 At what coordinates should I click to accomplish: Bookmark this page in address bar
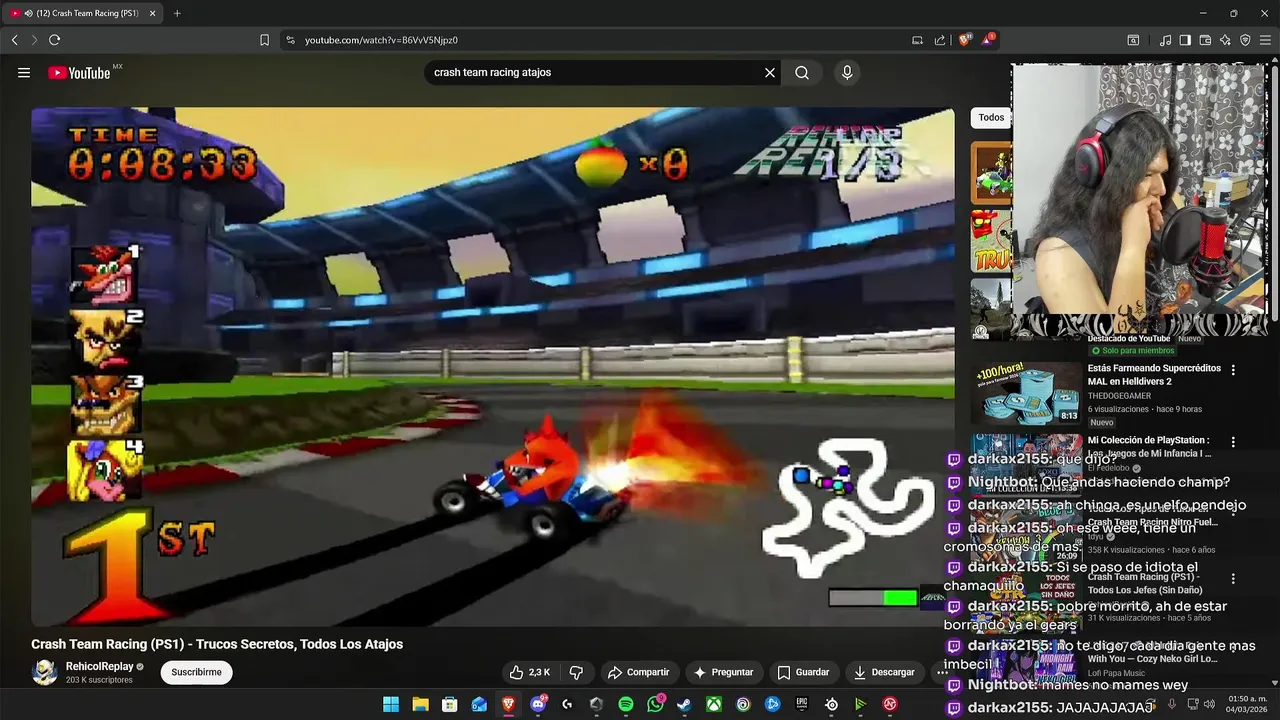[x=264, y=40]
